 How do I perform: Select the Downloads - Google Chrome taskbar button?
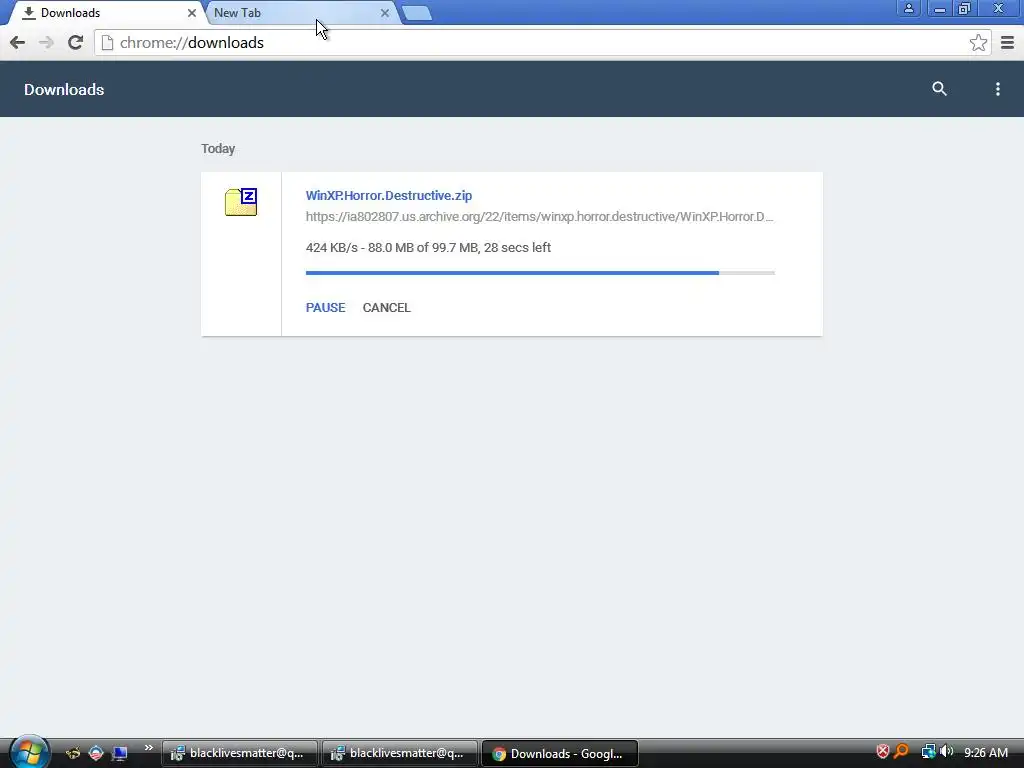click(560, 754)
